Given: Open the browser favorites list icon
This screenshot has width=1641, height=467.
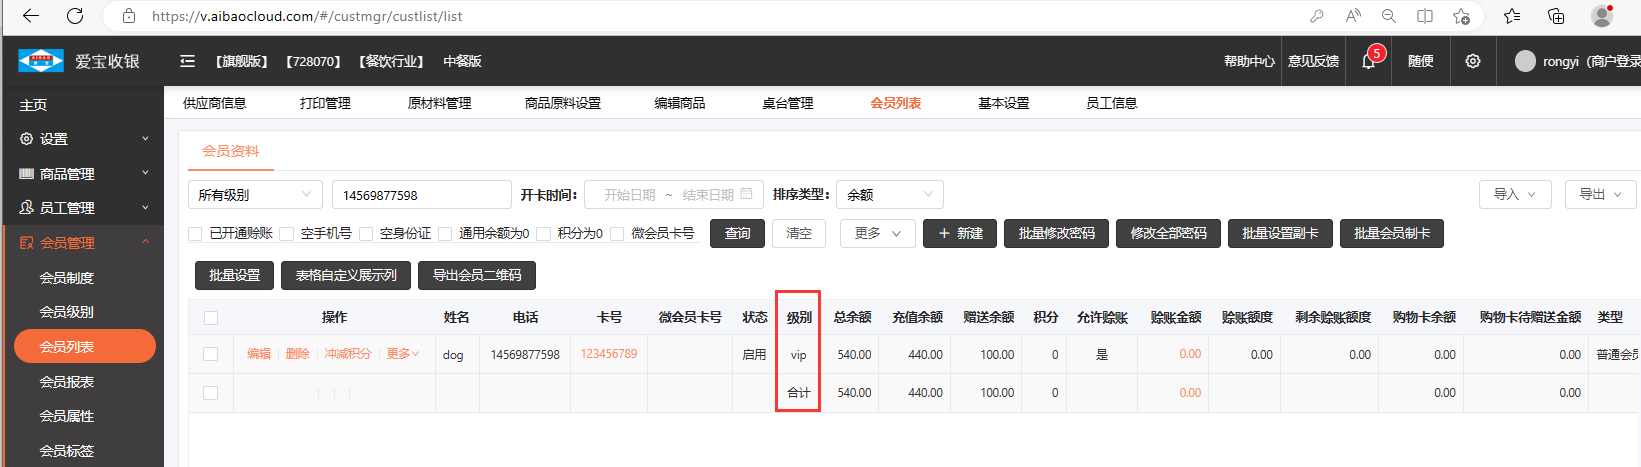Looking at the screenshot, I should coord(1512,16).
